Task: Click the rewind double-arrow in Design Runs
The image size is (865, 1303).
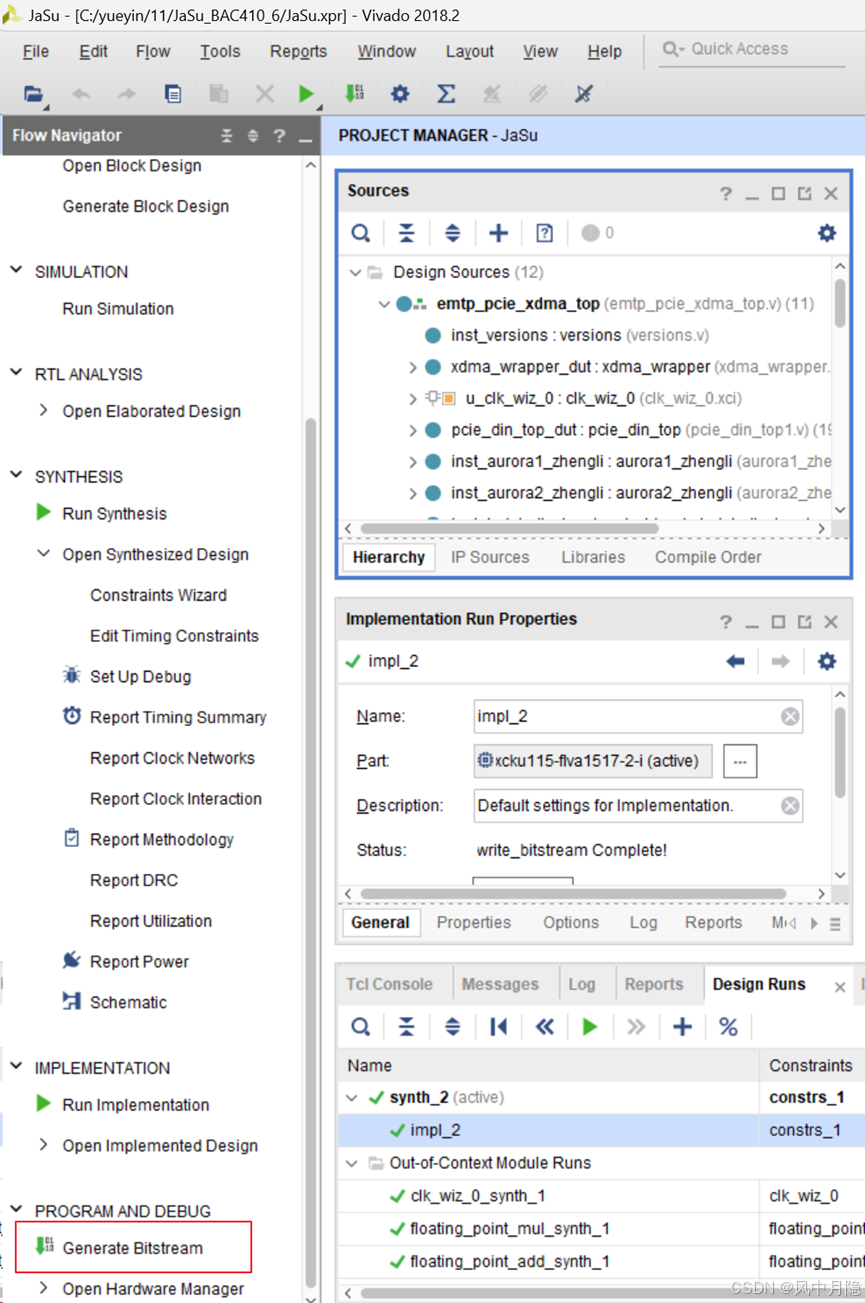Action: (x=545, y=1027)
